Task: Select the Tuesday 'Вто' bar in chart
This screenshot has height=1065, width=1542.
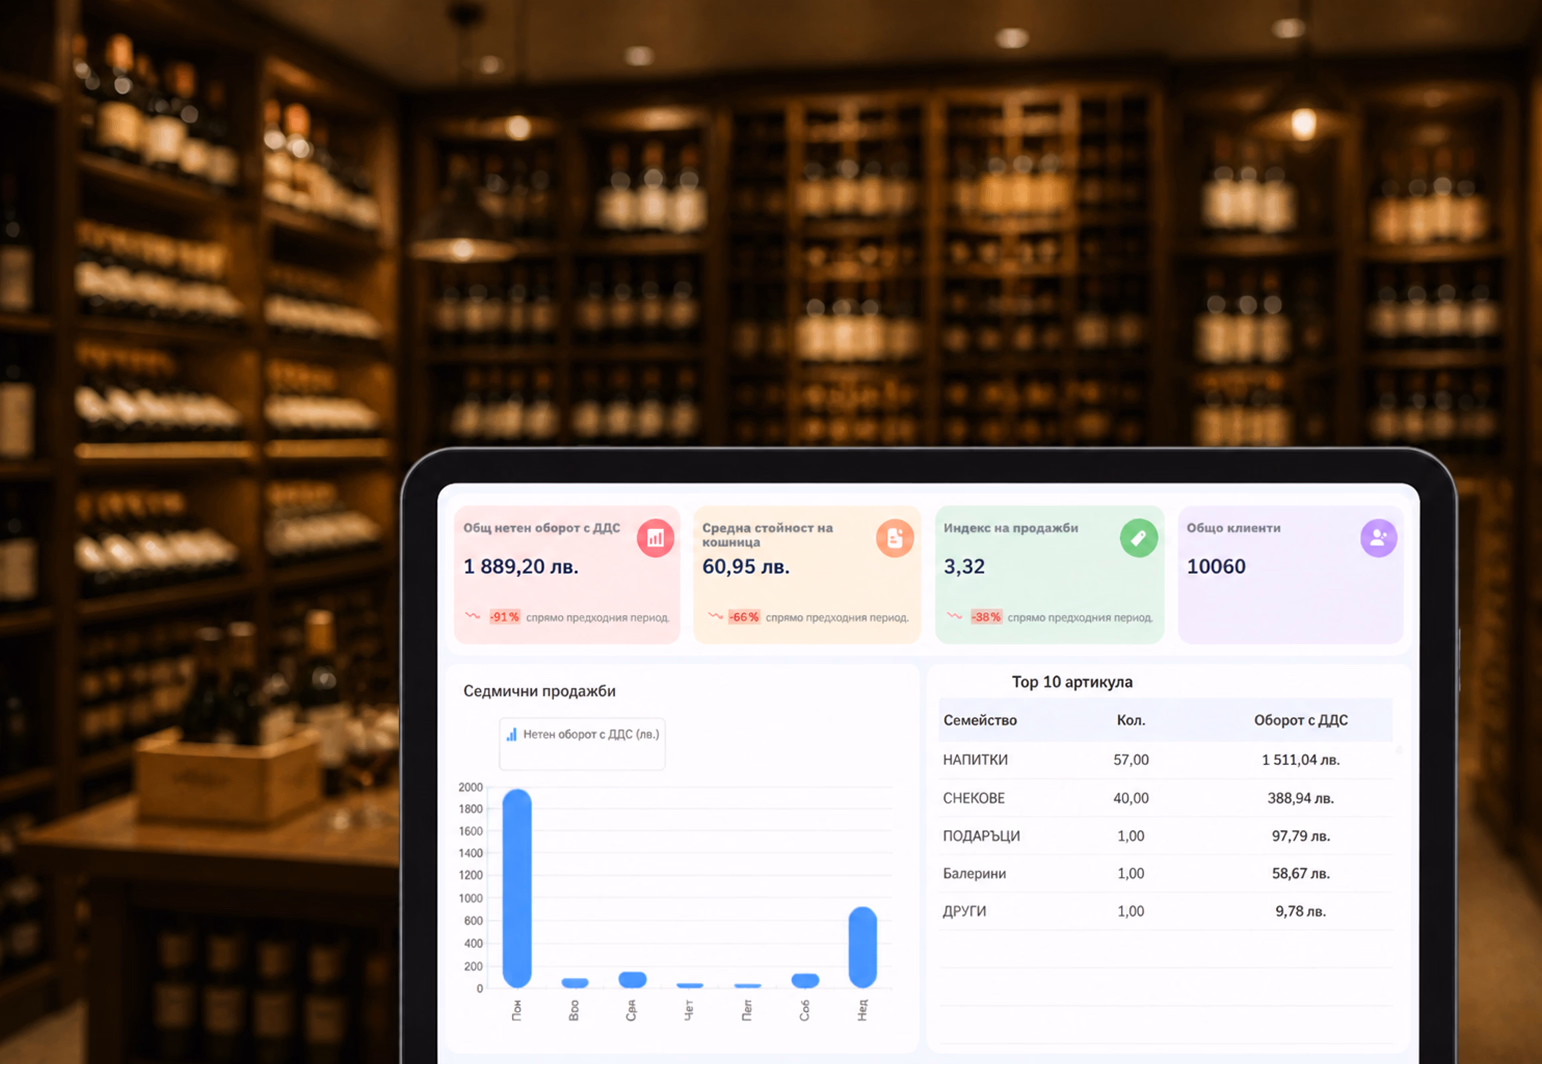Action: 575,983
